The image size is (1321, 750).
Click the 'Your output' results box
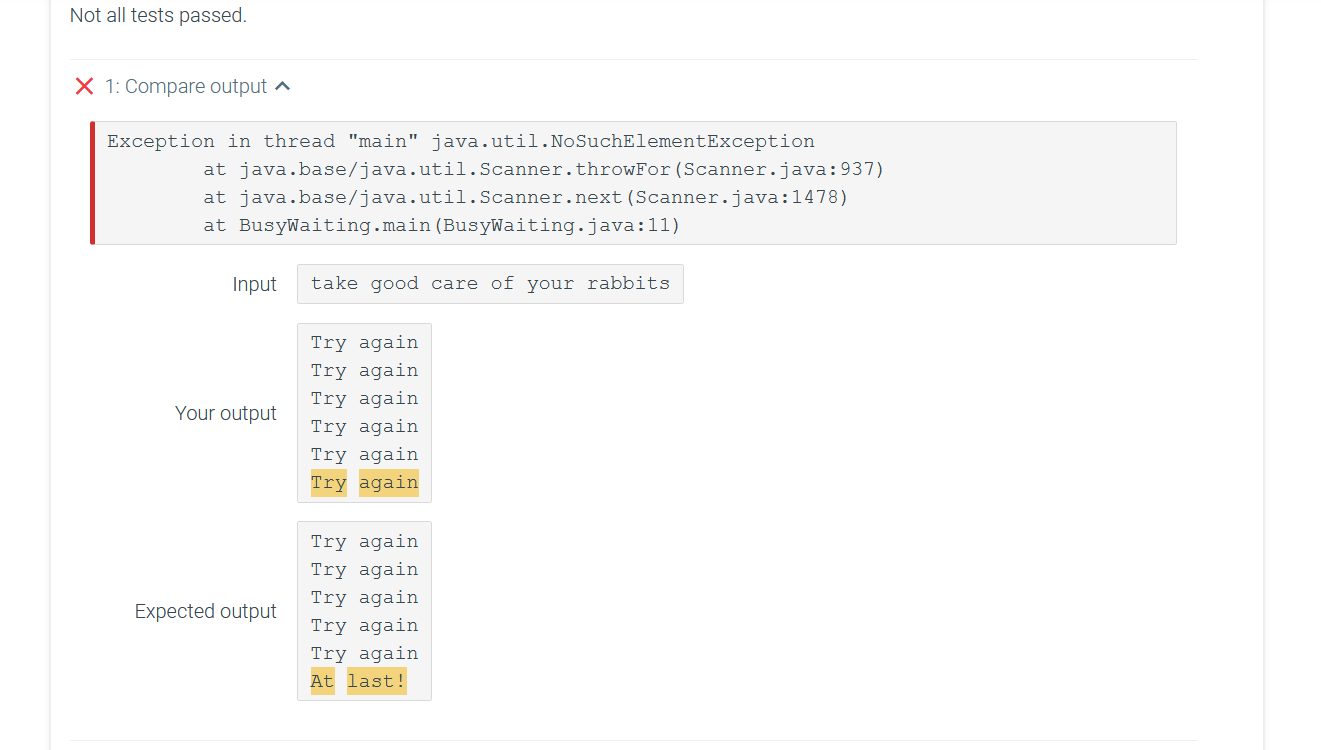tap(364, 412)
